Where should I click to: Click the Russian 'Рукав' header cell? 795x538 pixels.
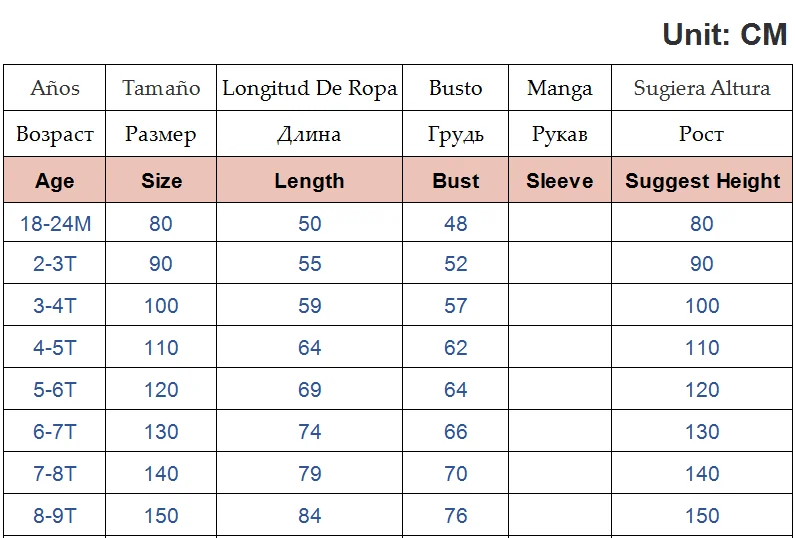pos(560,134)
